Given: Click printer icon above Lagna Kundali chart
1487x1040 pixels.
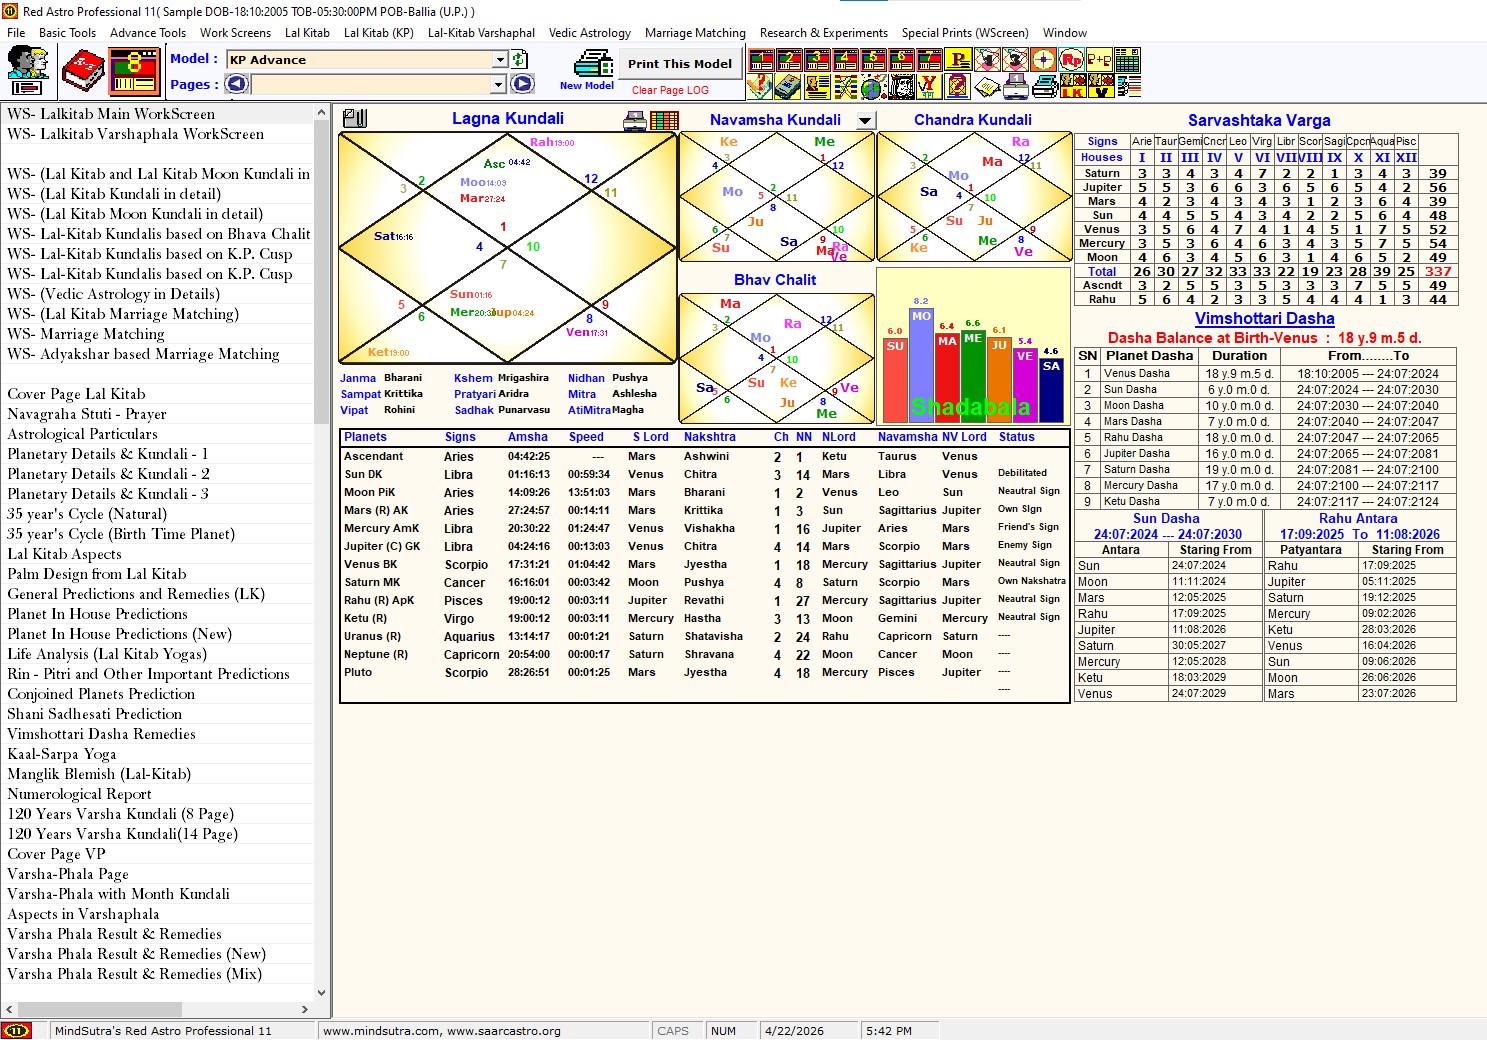Looking at the screenshot, I should pos(635,121).
